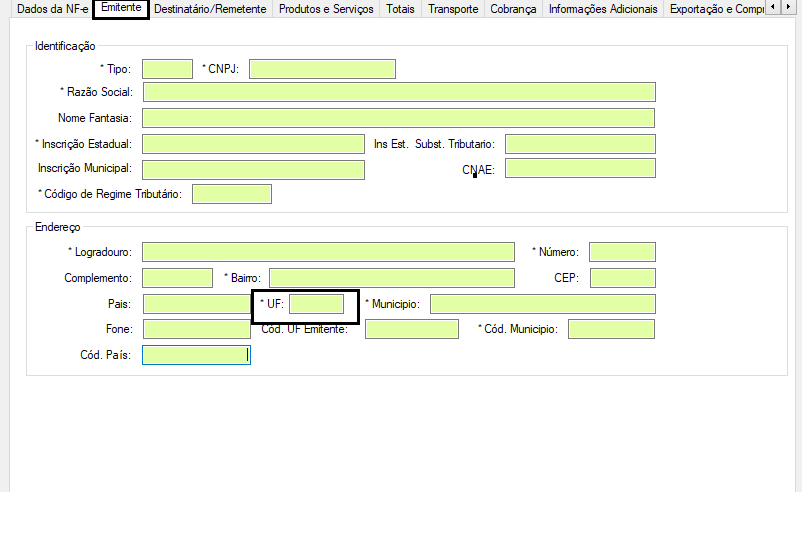Go to Produtos e Serviços tab
Screen dimensions: 802x535
326,9
